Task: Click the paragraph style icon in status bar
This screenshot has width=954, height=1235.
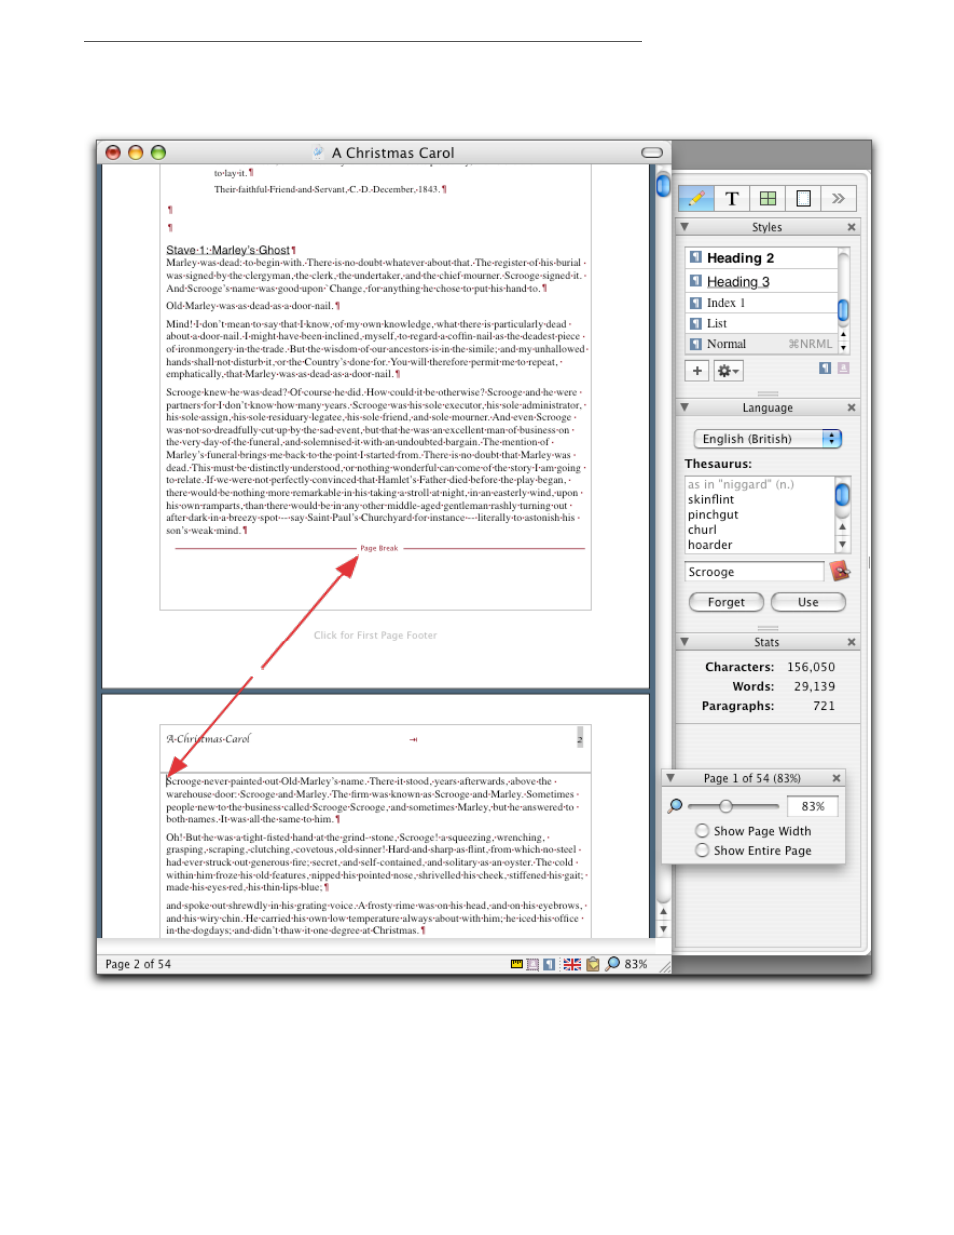Action: (549, 964)
